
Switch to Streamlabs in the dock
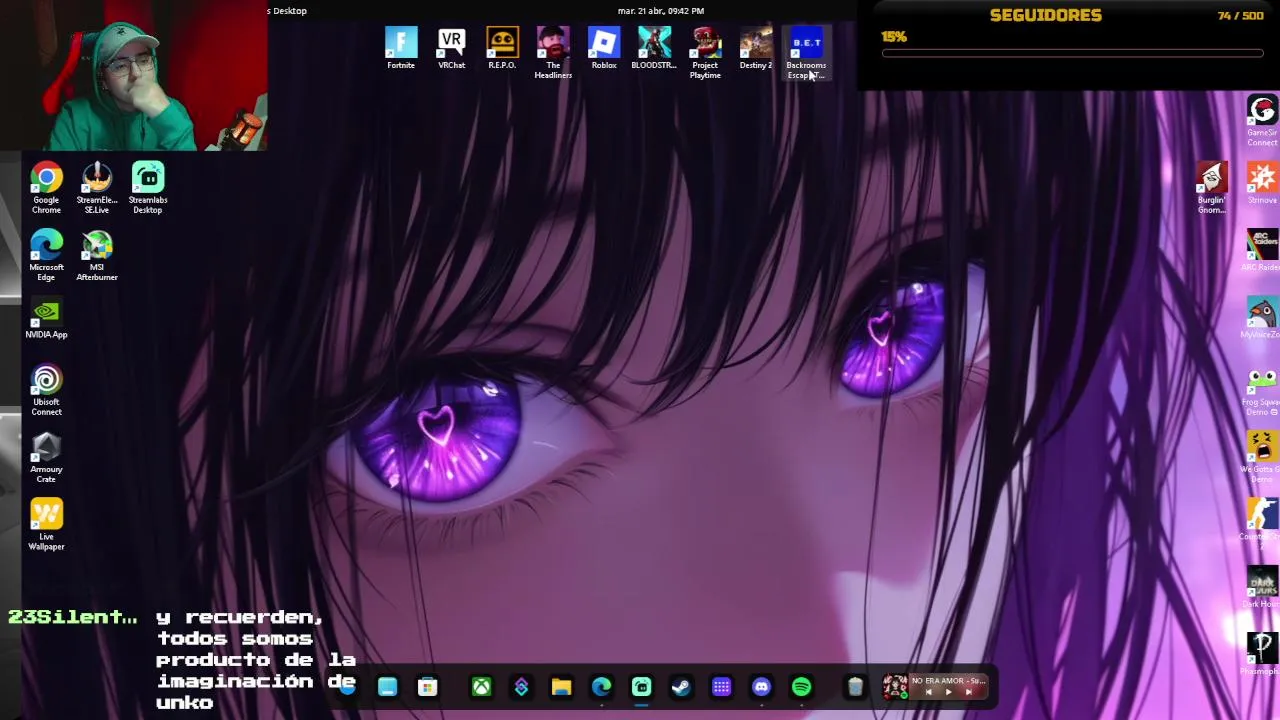pos(641,687)
